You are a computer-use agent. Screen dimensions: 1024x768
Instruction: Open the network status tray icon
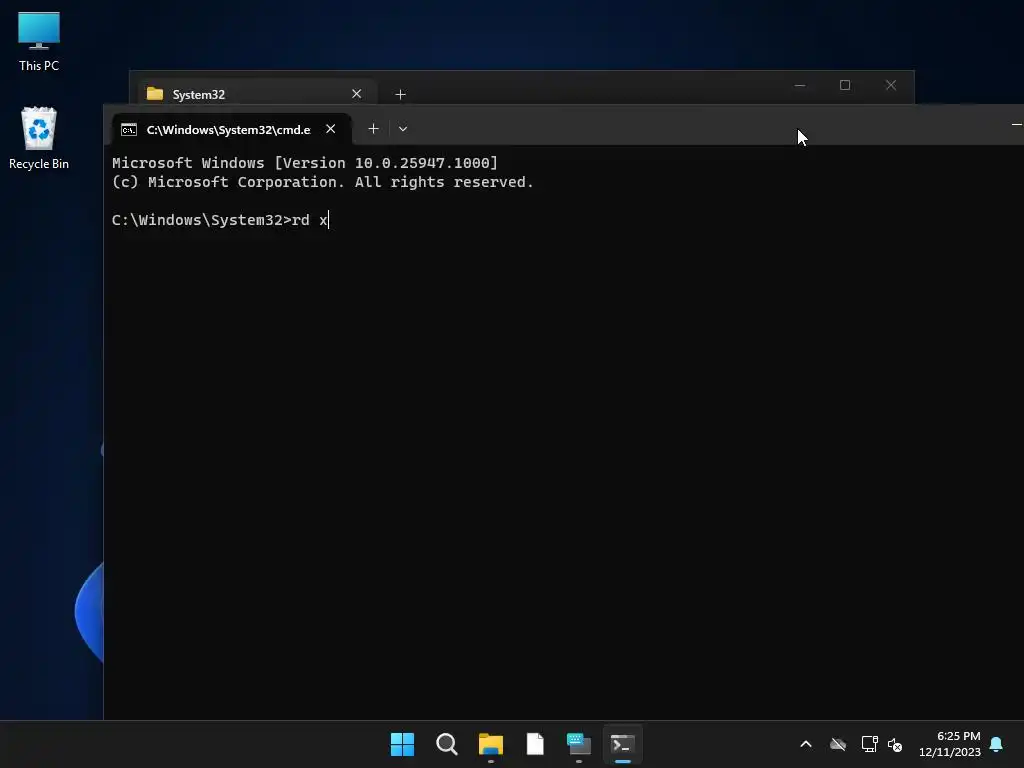[869, 744]
